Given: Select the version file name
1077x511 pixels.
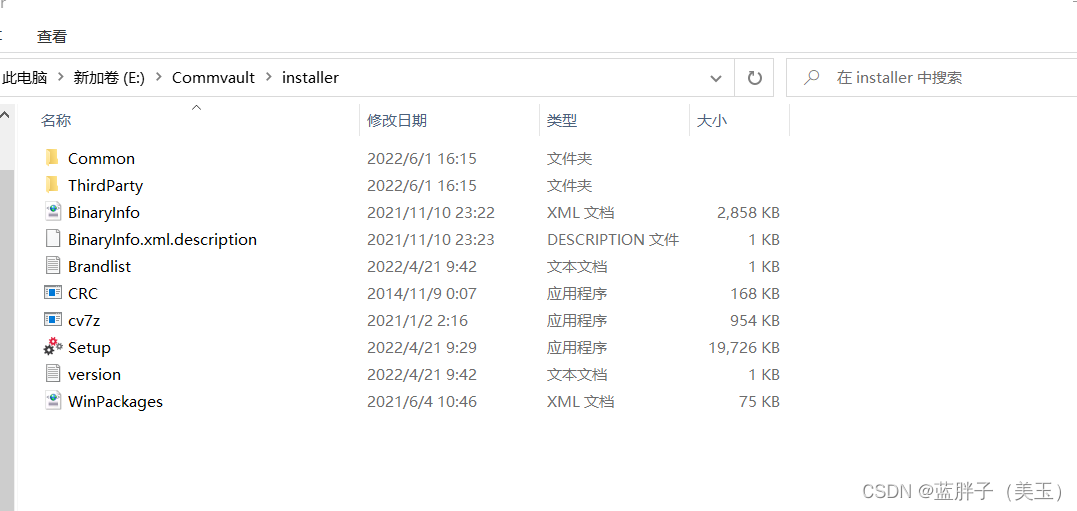Looking at the screenshot, I should click(94, 374).
